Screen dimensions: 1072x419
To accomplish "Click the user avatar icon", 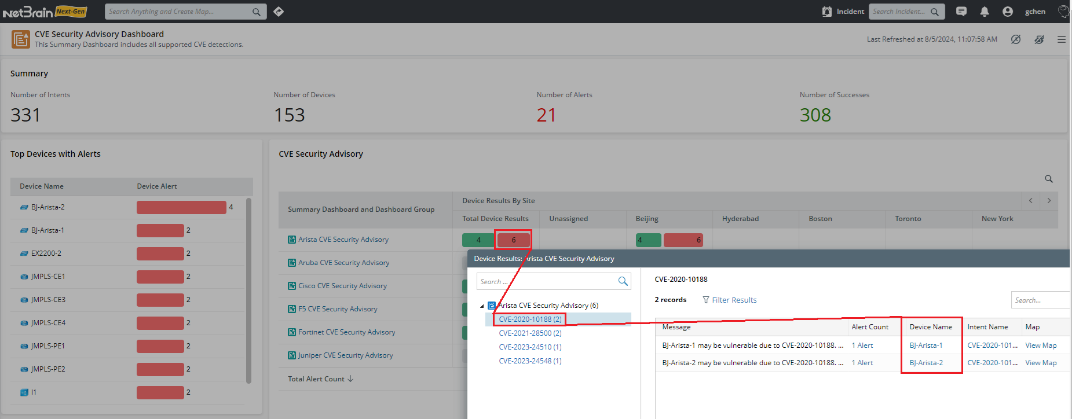I will point(1007,12).
